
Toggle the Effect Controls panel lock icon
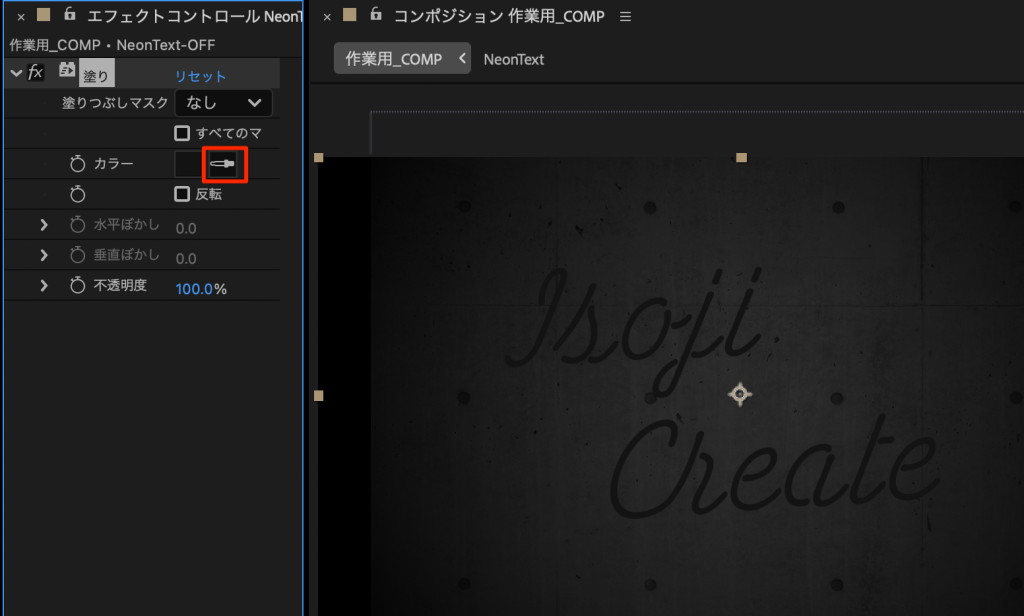(x=69, y=15)
